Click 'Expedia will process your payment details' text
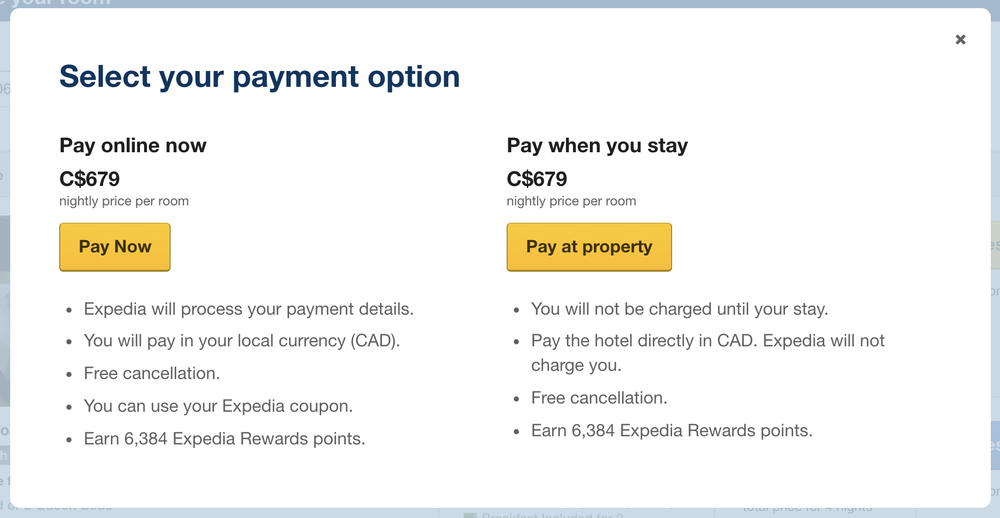The image size is (1000, 518). pos(248,309)
